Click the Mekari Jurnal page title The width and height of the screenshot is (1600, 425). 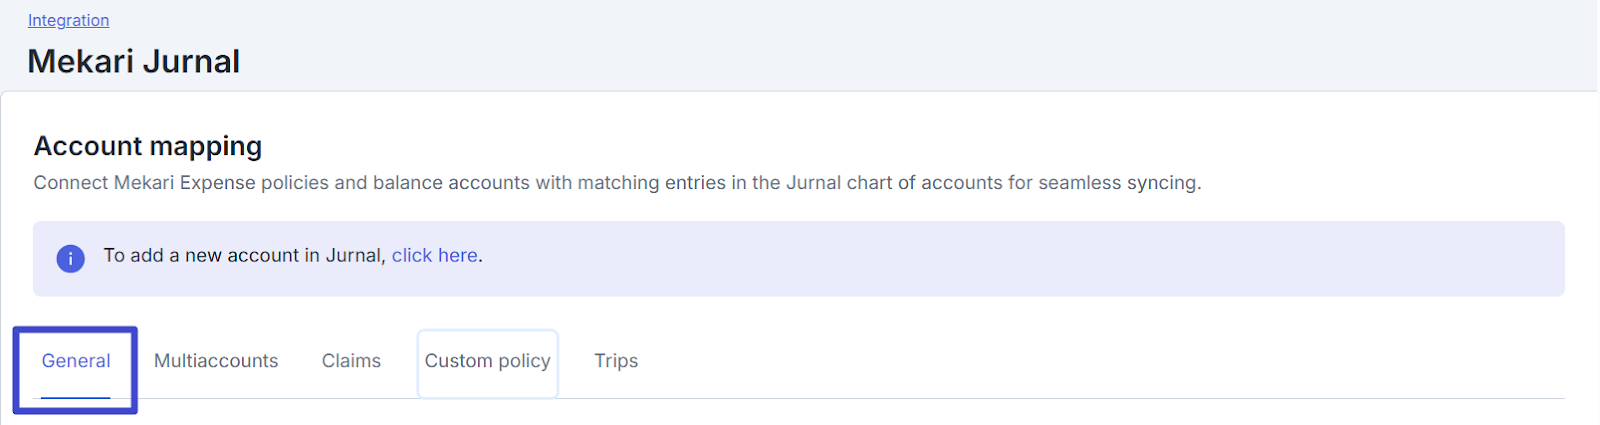(133, 61)
